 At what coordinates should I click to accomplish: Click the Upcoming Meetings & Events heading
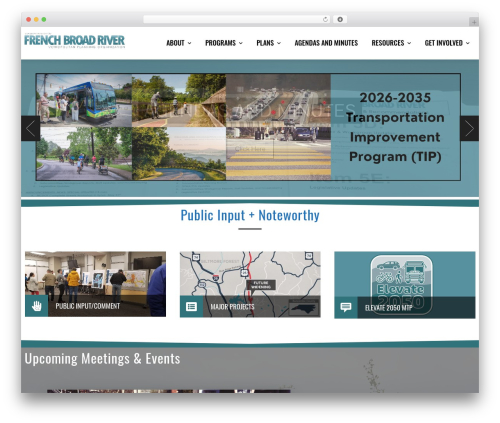[102, 359]
